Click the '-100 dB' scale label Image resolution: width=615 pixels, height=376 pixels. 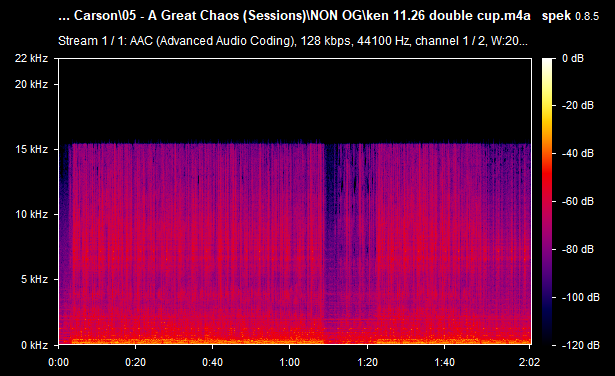(x=580, y=297)
